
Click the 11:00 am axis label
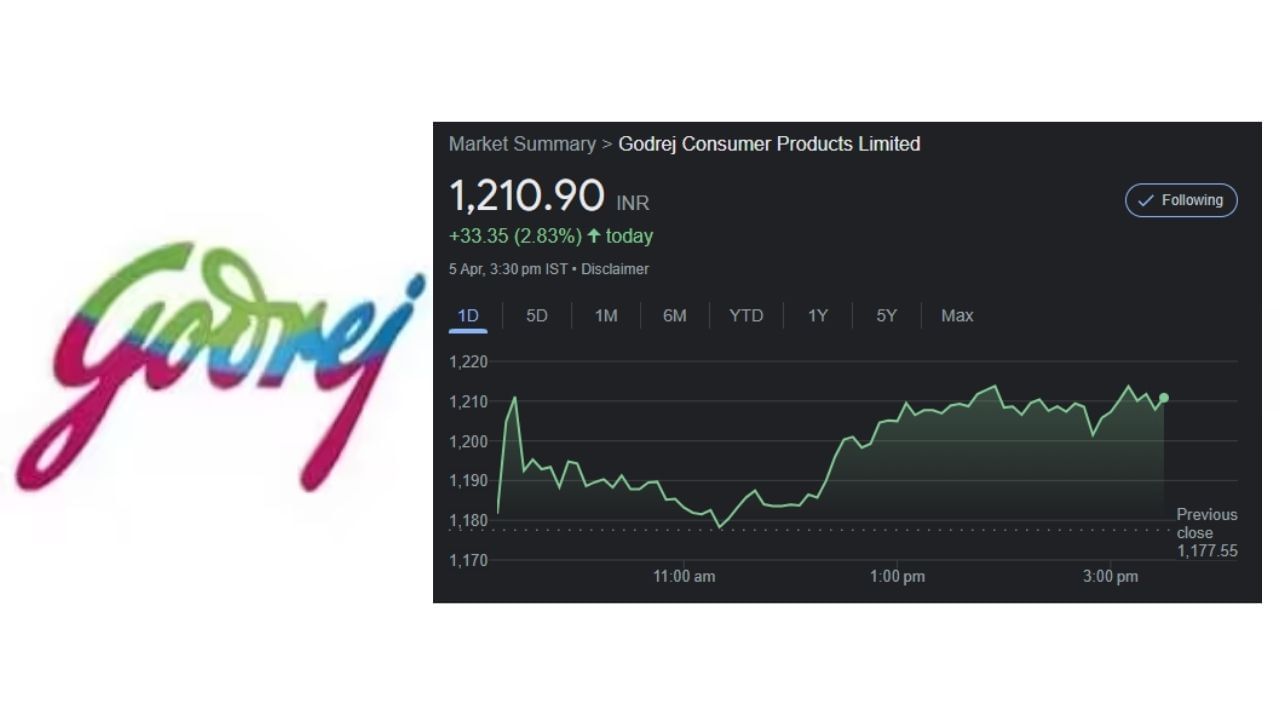[684, 577]
